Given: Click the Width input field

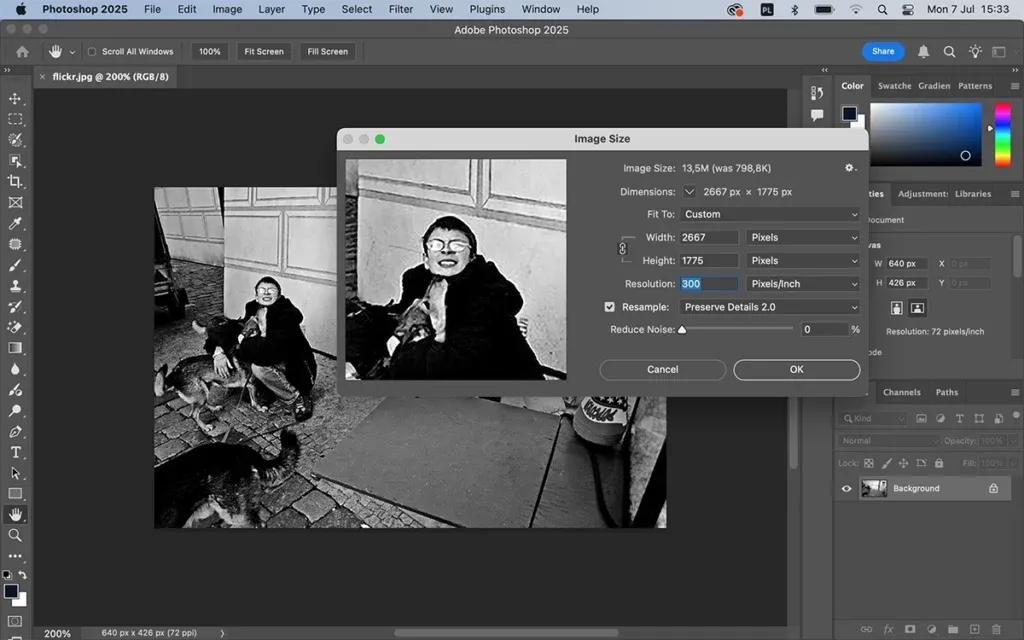Looking at the screenshot, I should click(708, 237).
